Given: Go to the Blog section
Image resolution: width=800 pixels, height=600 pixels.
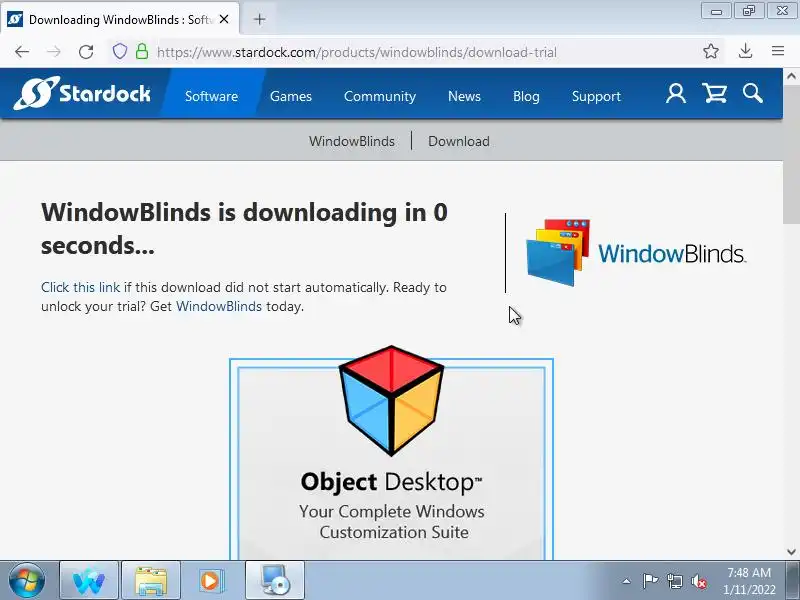Looking at the screenshot, I should pyautogui.click(x=526, y=96).
